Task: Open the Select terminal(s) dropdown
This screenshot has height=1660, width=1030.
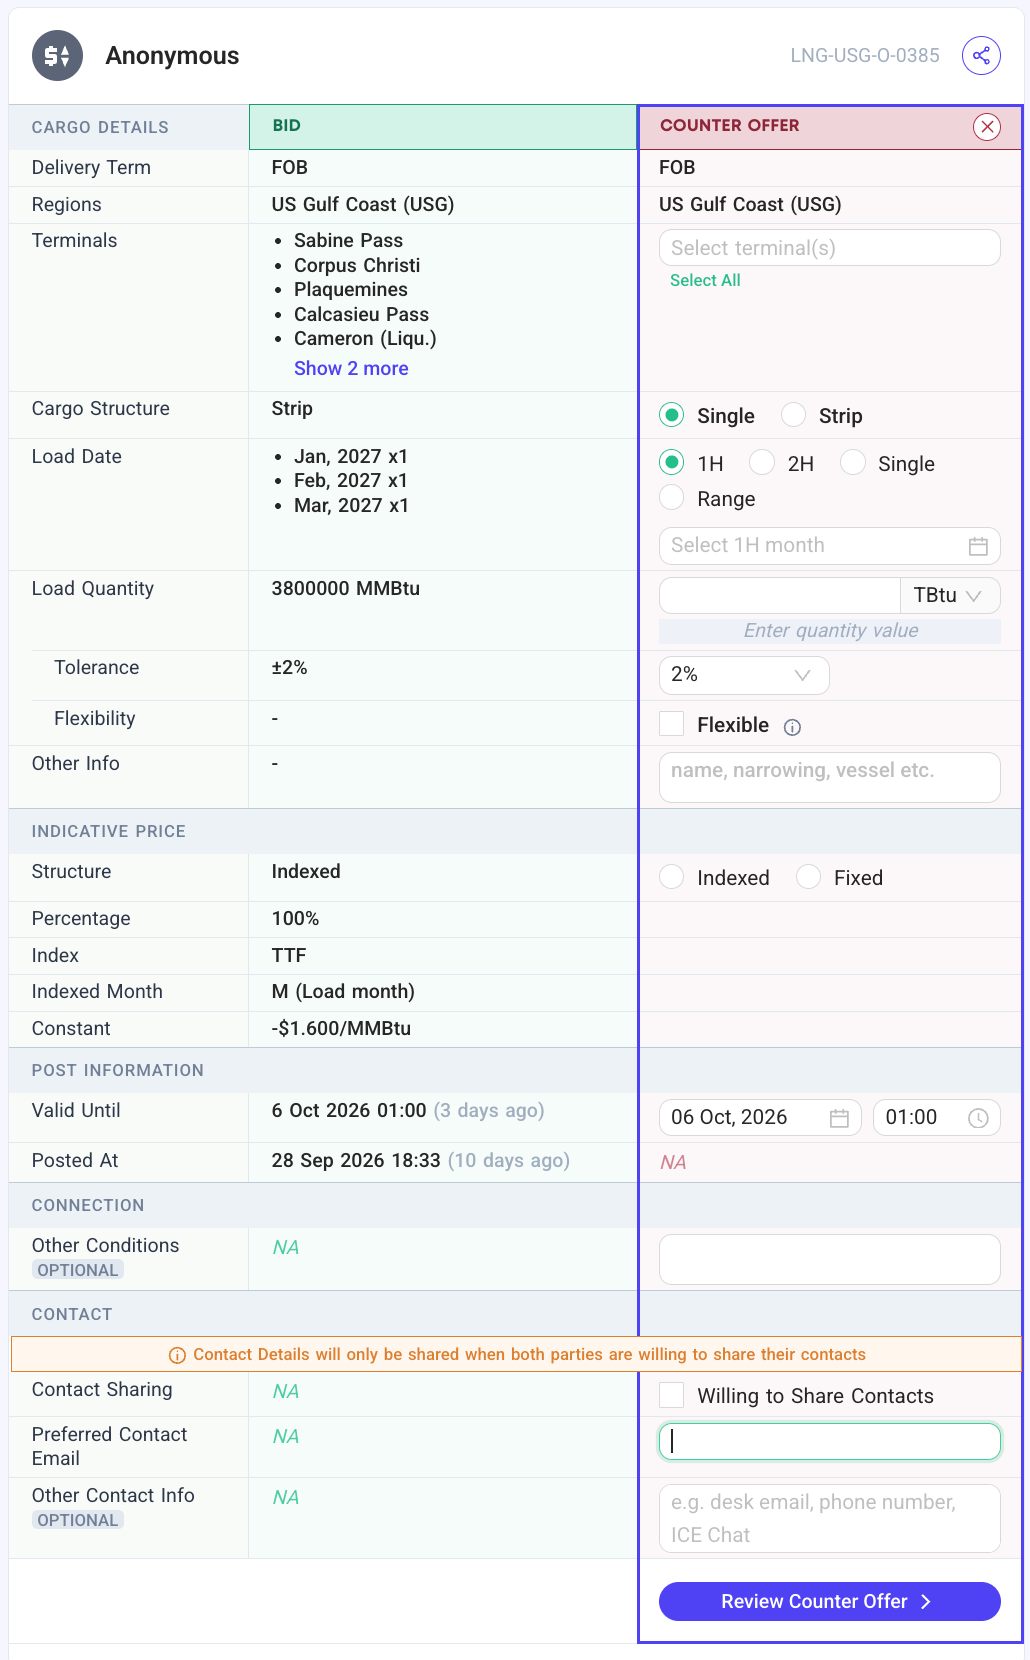Action: [x=829, y=248]
